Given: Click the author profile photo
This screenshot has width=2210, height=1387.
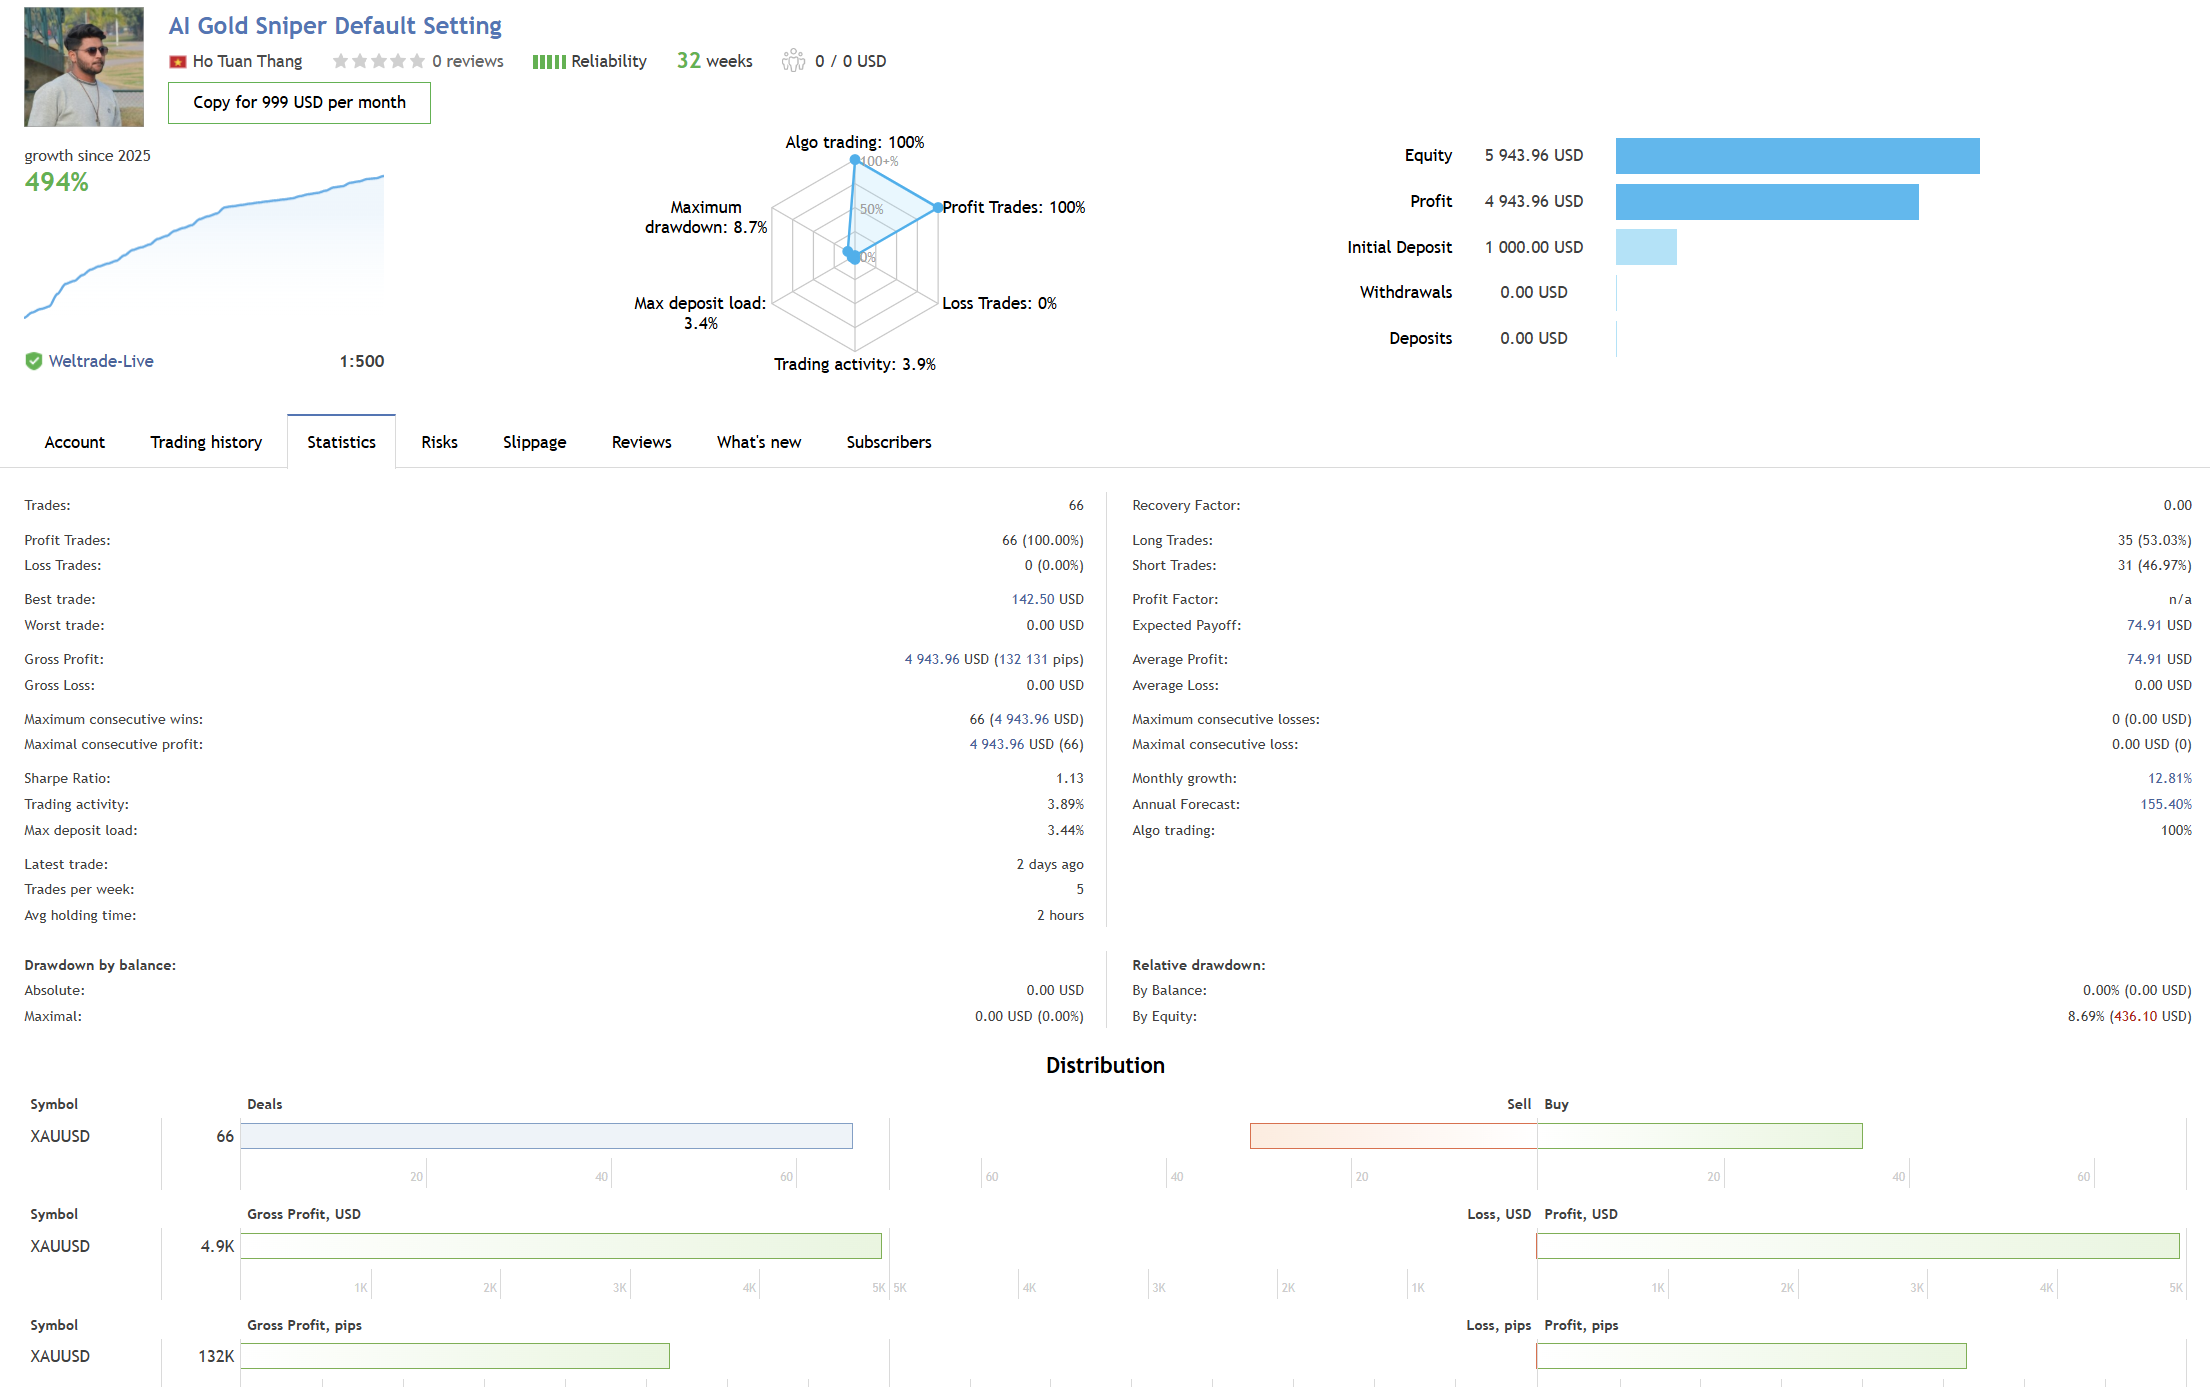Looking at the screenshot, I should pos(84,67).
